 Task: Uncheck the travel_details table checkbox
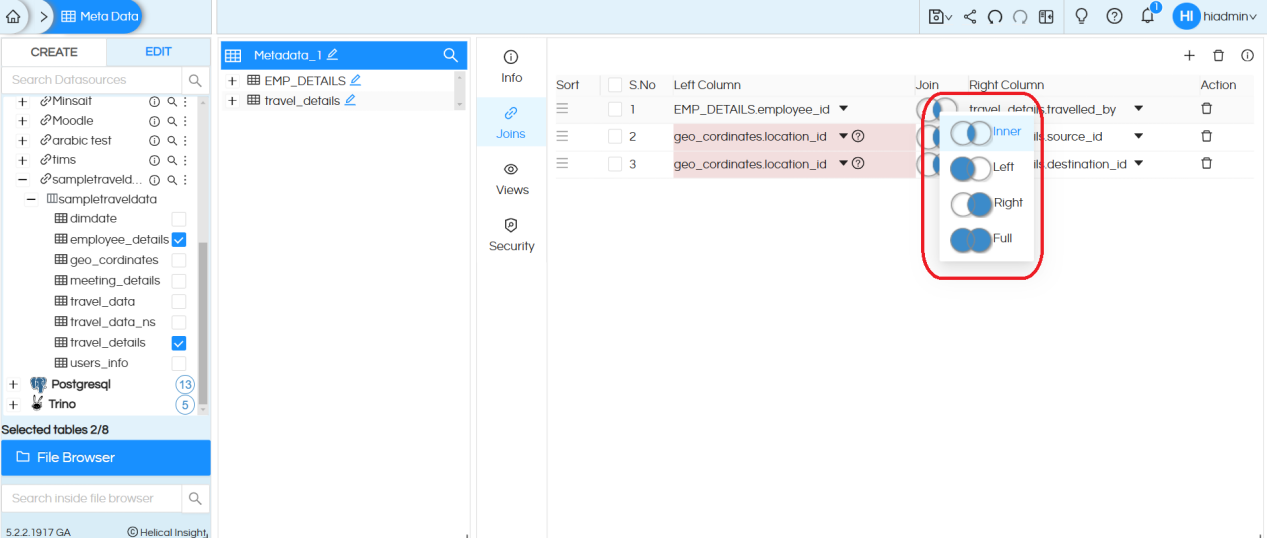coord(179,343)
